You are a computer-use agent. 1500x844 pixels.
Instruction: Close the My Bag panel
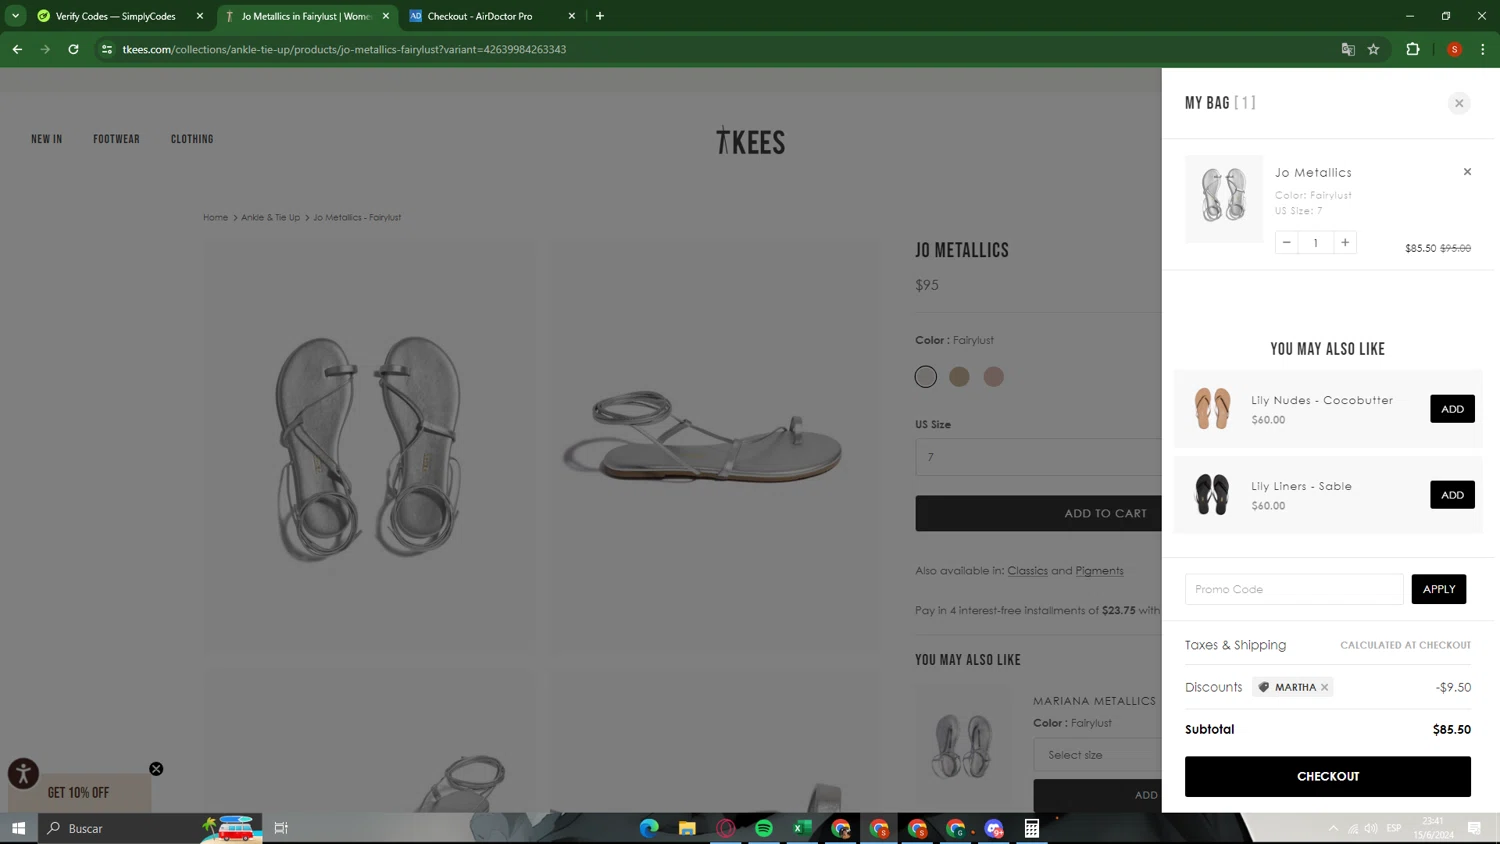[x=1459, y=103]
